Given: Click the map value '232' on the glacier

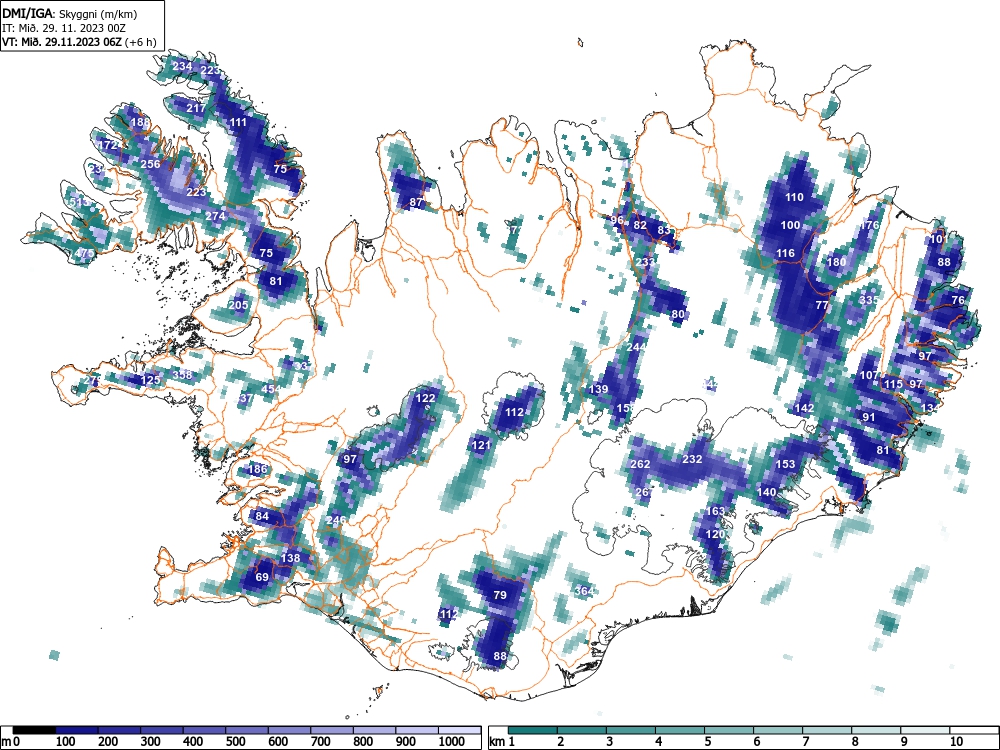Looking at the screenshot, I should pos(693,459).
